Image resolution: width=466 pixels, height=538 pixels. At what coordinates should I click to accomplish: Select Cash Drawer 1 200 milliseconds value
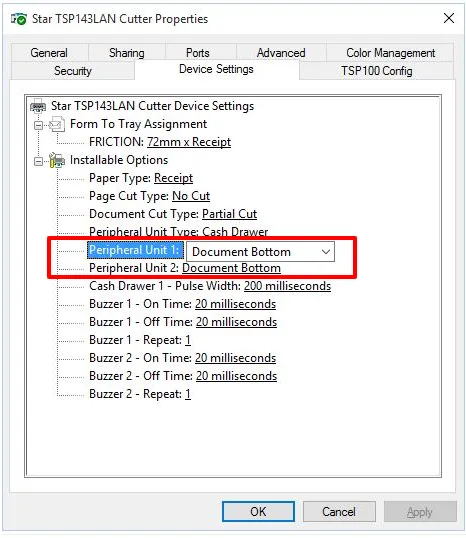point(287,286)
